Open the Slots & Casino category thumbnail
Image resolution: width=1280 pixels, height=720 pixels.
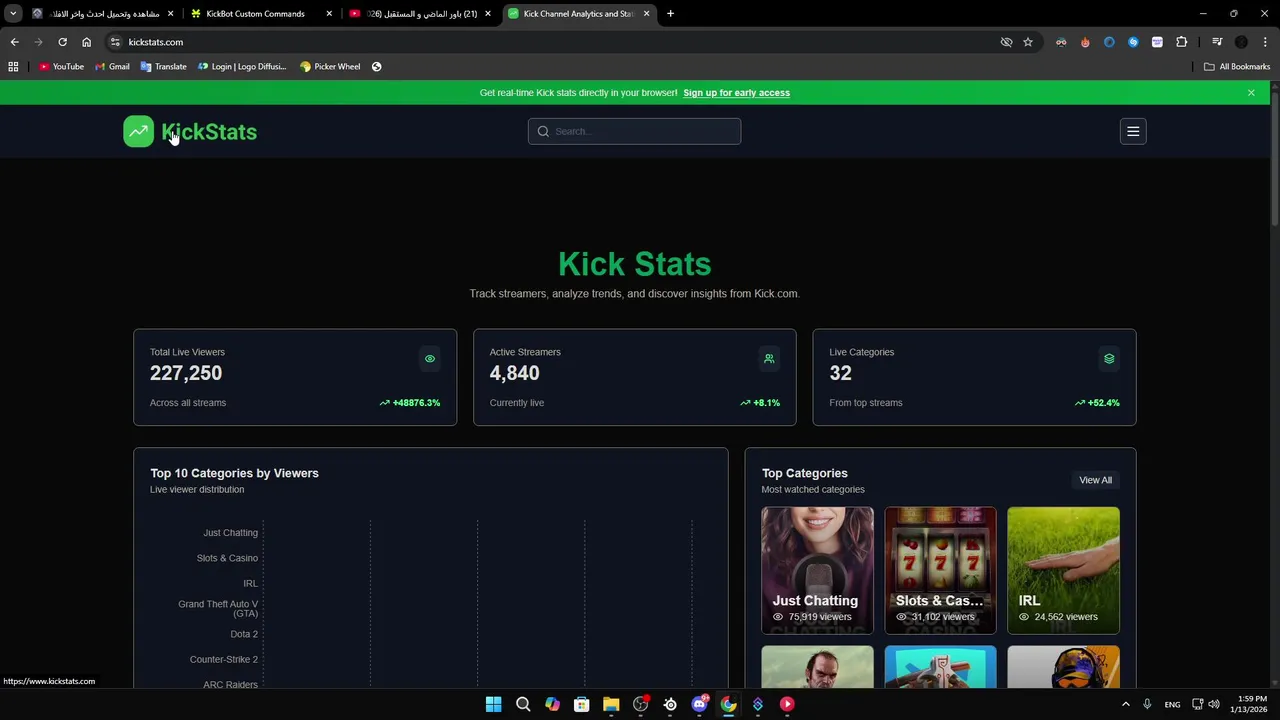pyautogui.click(x=940, y=570)
